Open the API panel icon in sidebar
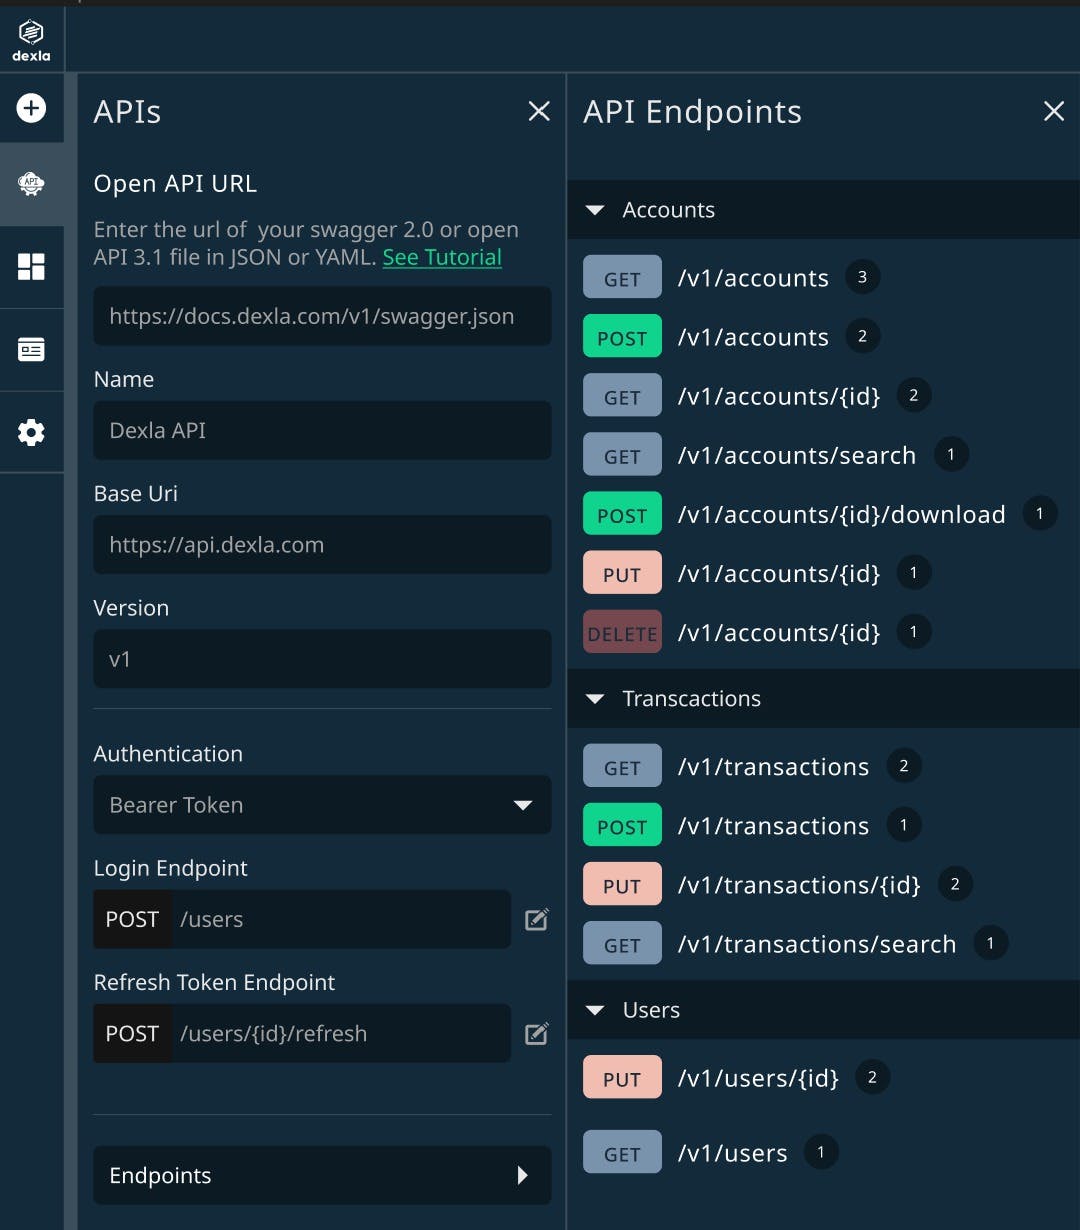 pos(31,183)
